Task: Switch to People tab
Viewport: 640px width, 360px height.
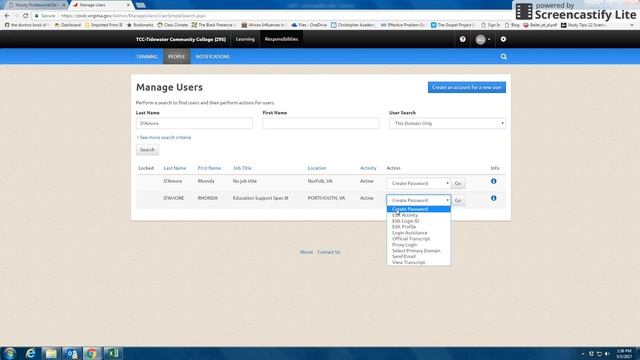Action: pos(176,57)
